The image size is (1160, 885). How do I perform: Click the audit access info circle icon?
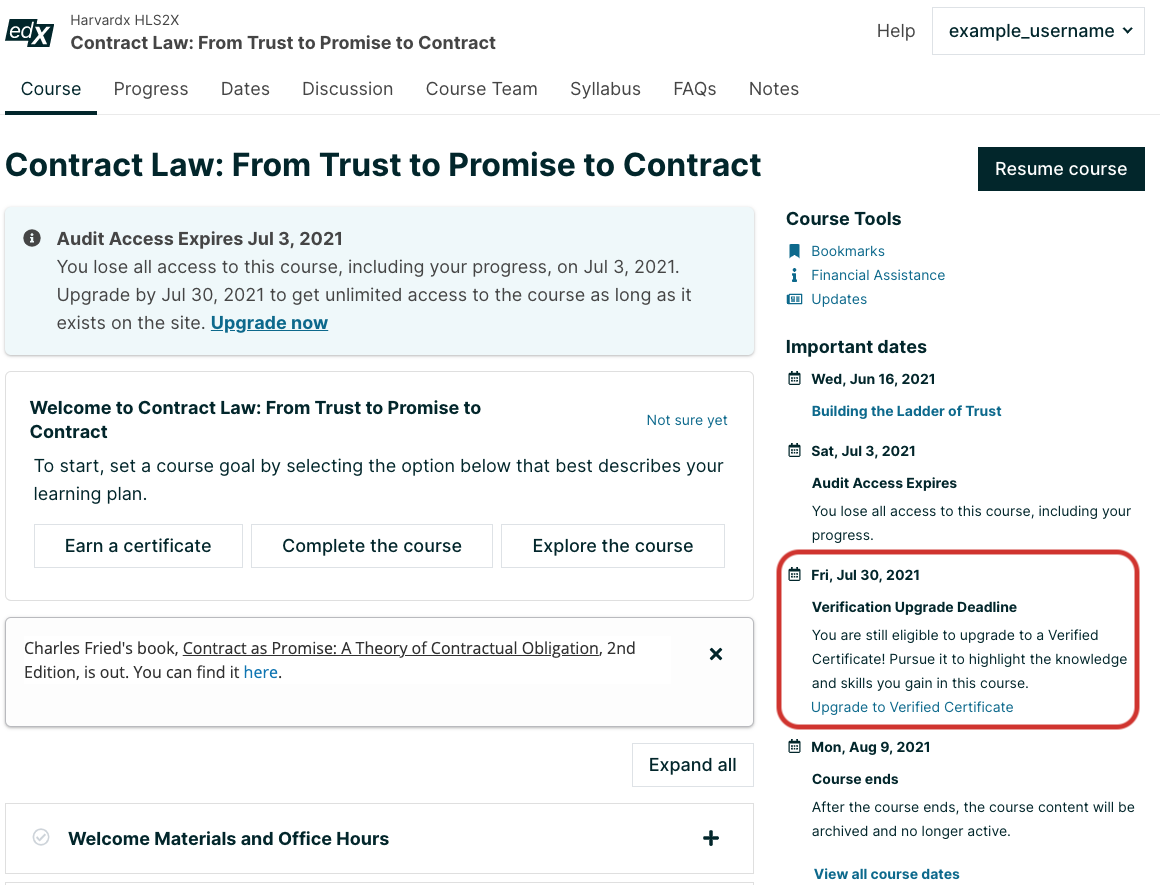(32, 238)
